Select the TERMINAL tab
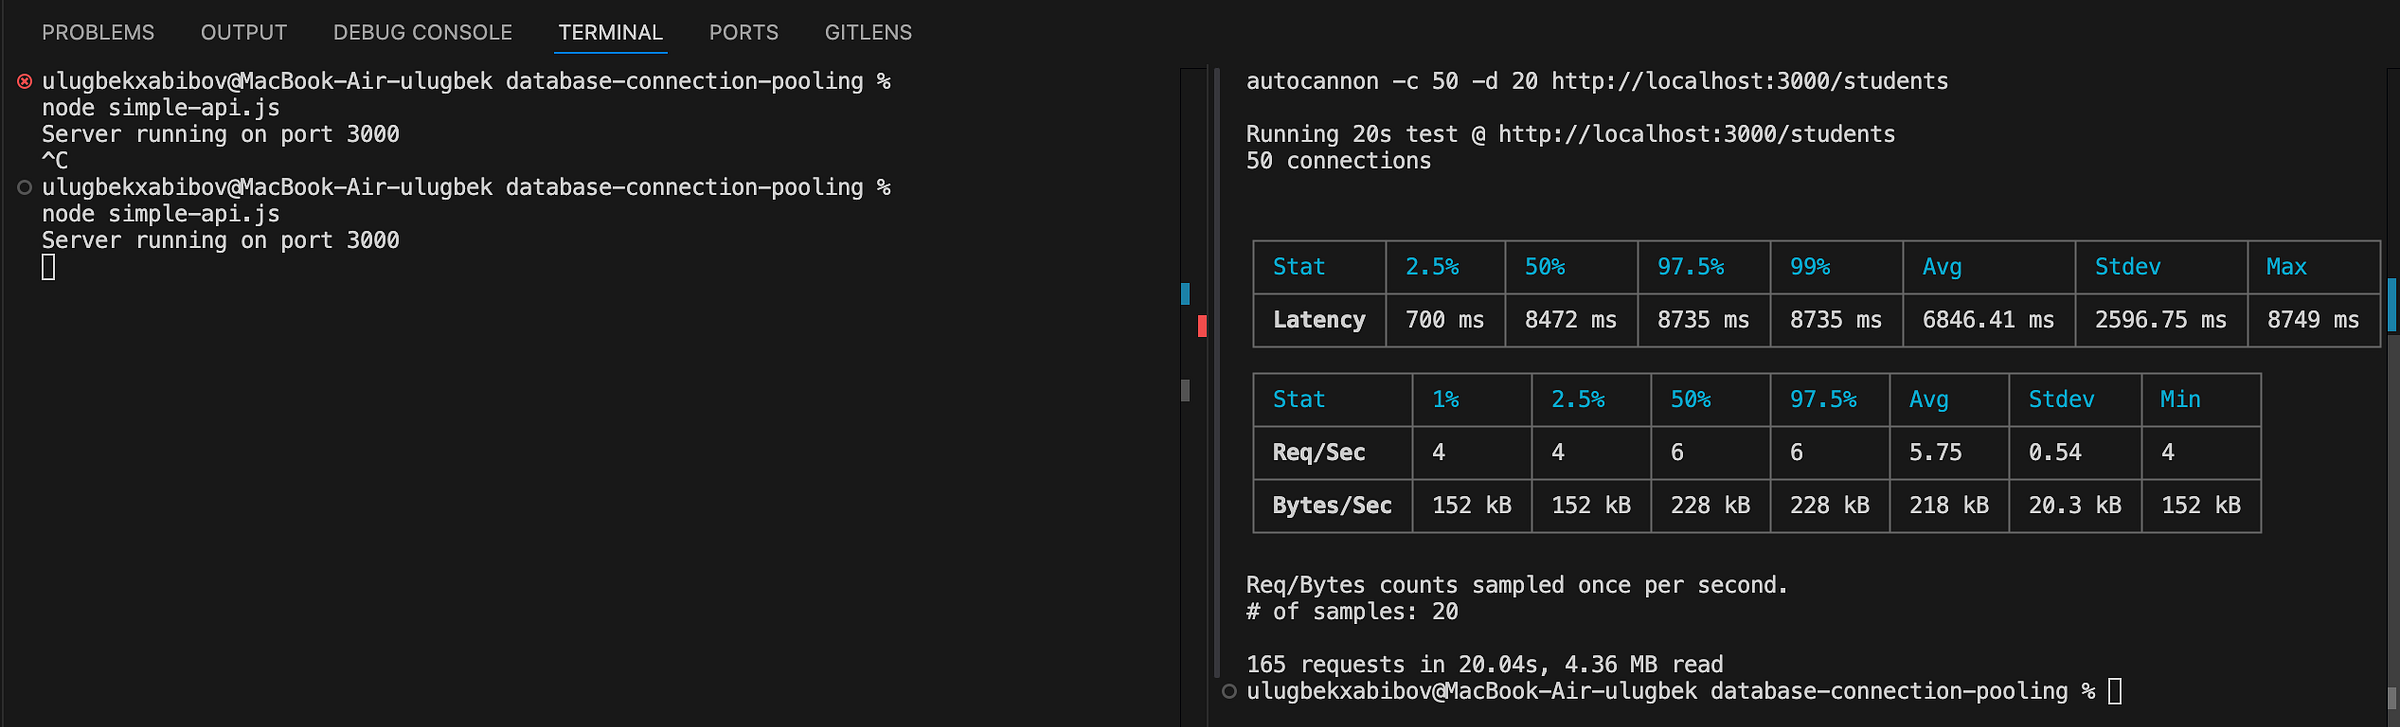Image resolution: width=2400 pixels, height=727 pixels. pyautogui.click(x=611, y=32)
